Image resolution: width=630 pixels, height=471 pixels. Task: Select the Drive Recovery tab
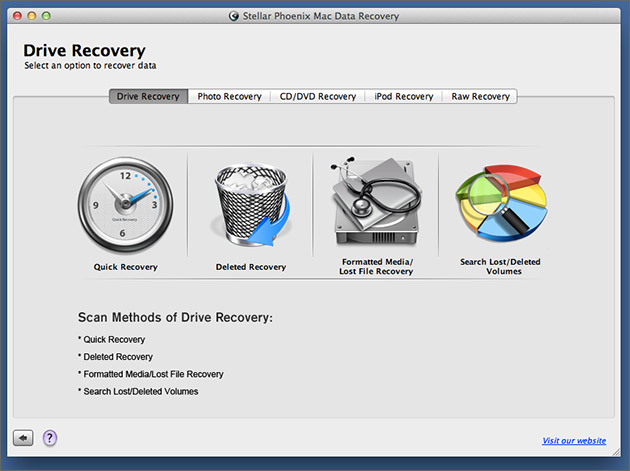tap(148, 97)
